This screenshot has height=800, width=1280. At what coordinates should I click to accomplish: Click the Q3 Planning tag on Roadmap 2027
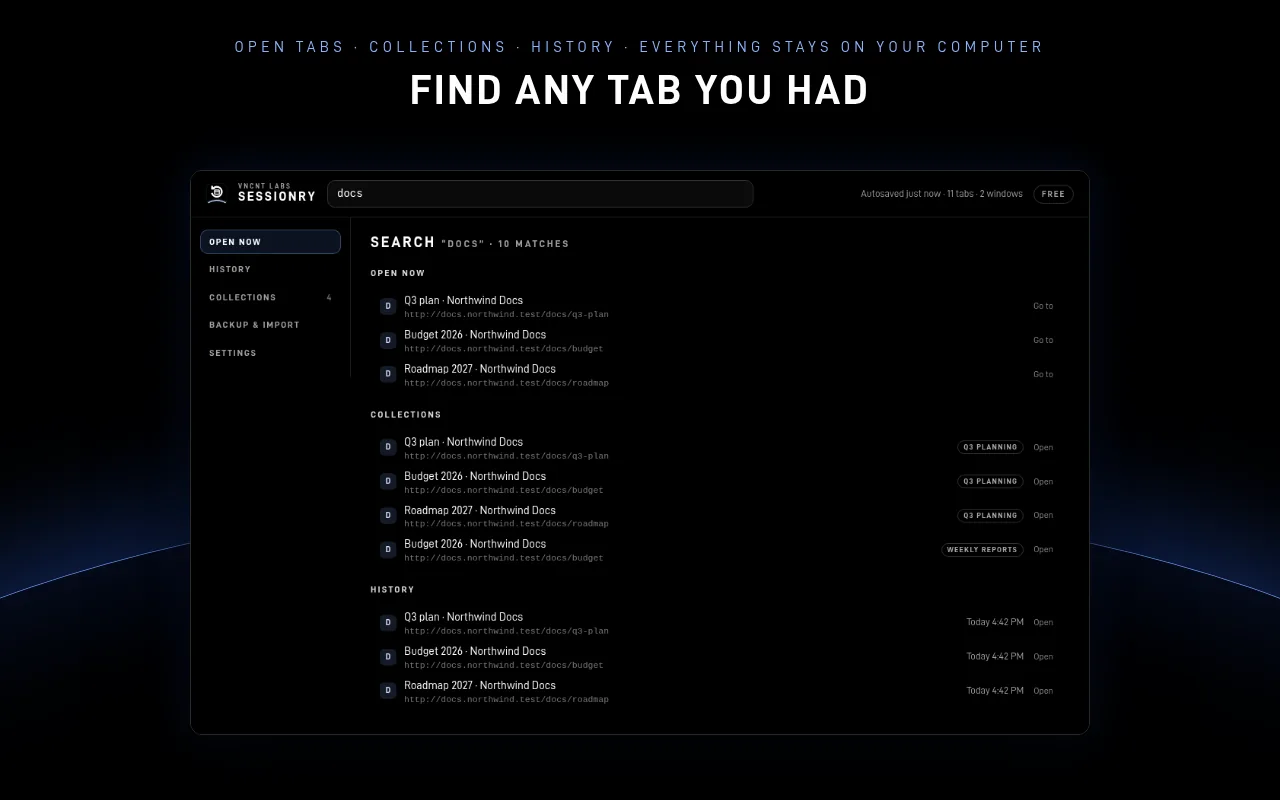990,515
